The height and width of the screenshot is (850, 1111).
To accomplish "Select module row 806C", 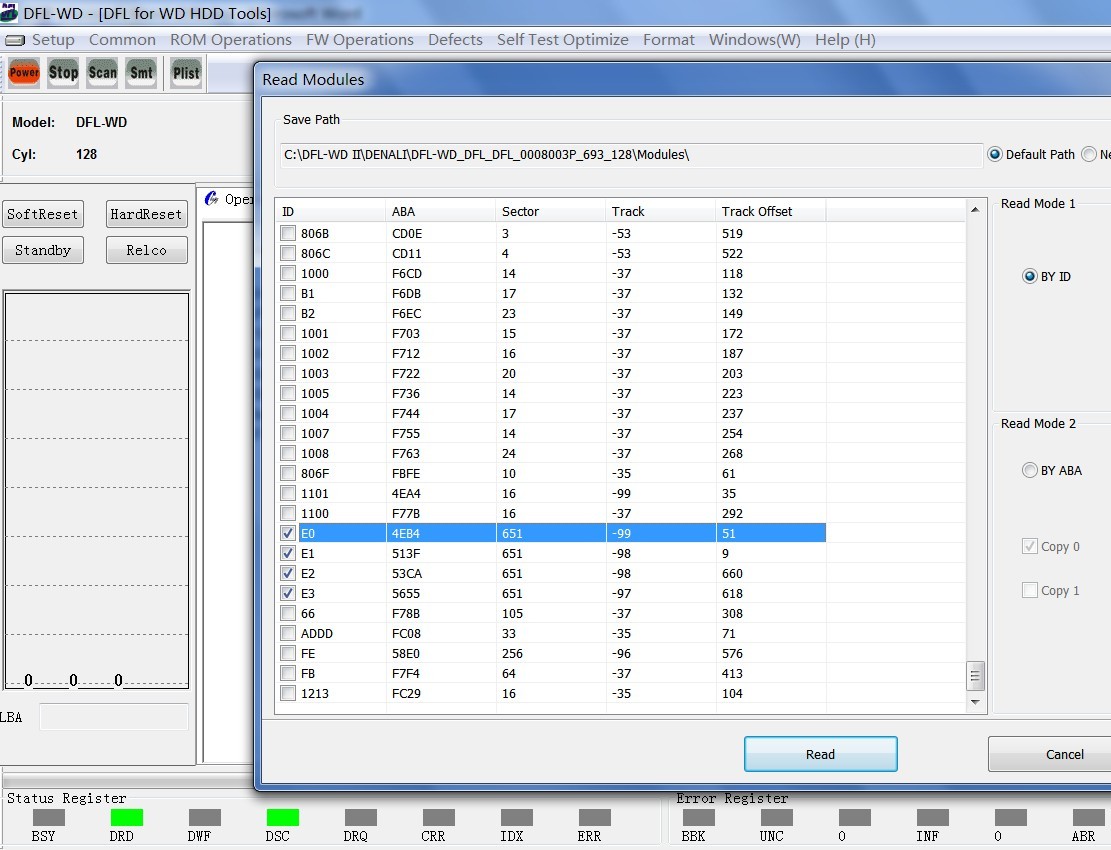I will (x=551, y=254).
